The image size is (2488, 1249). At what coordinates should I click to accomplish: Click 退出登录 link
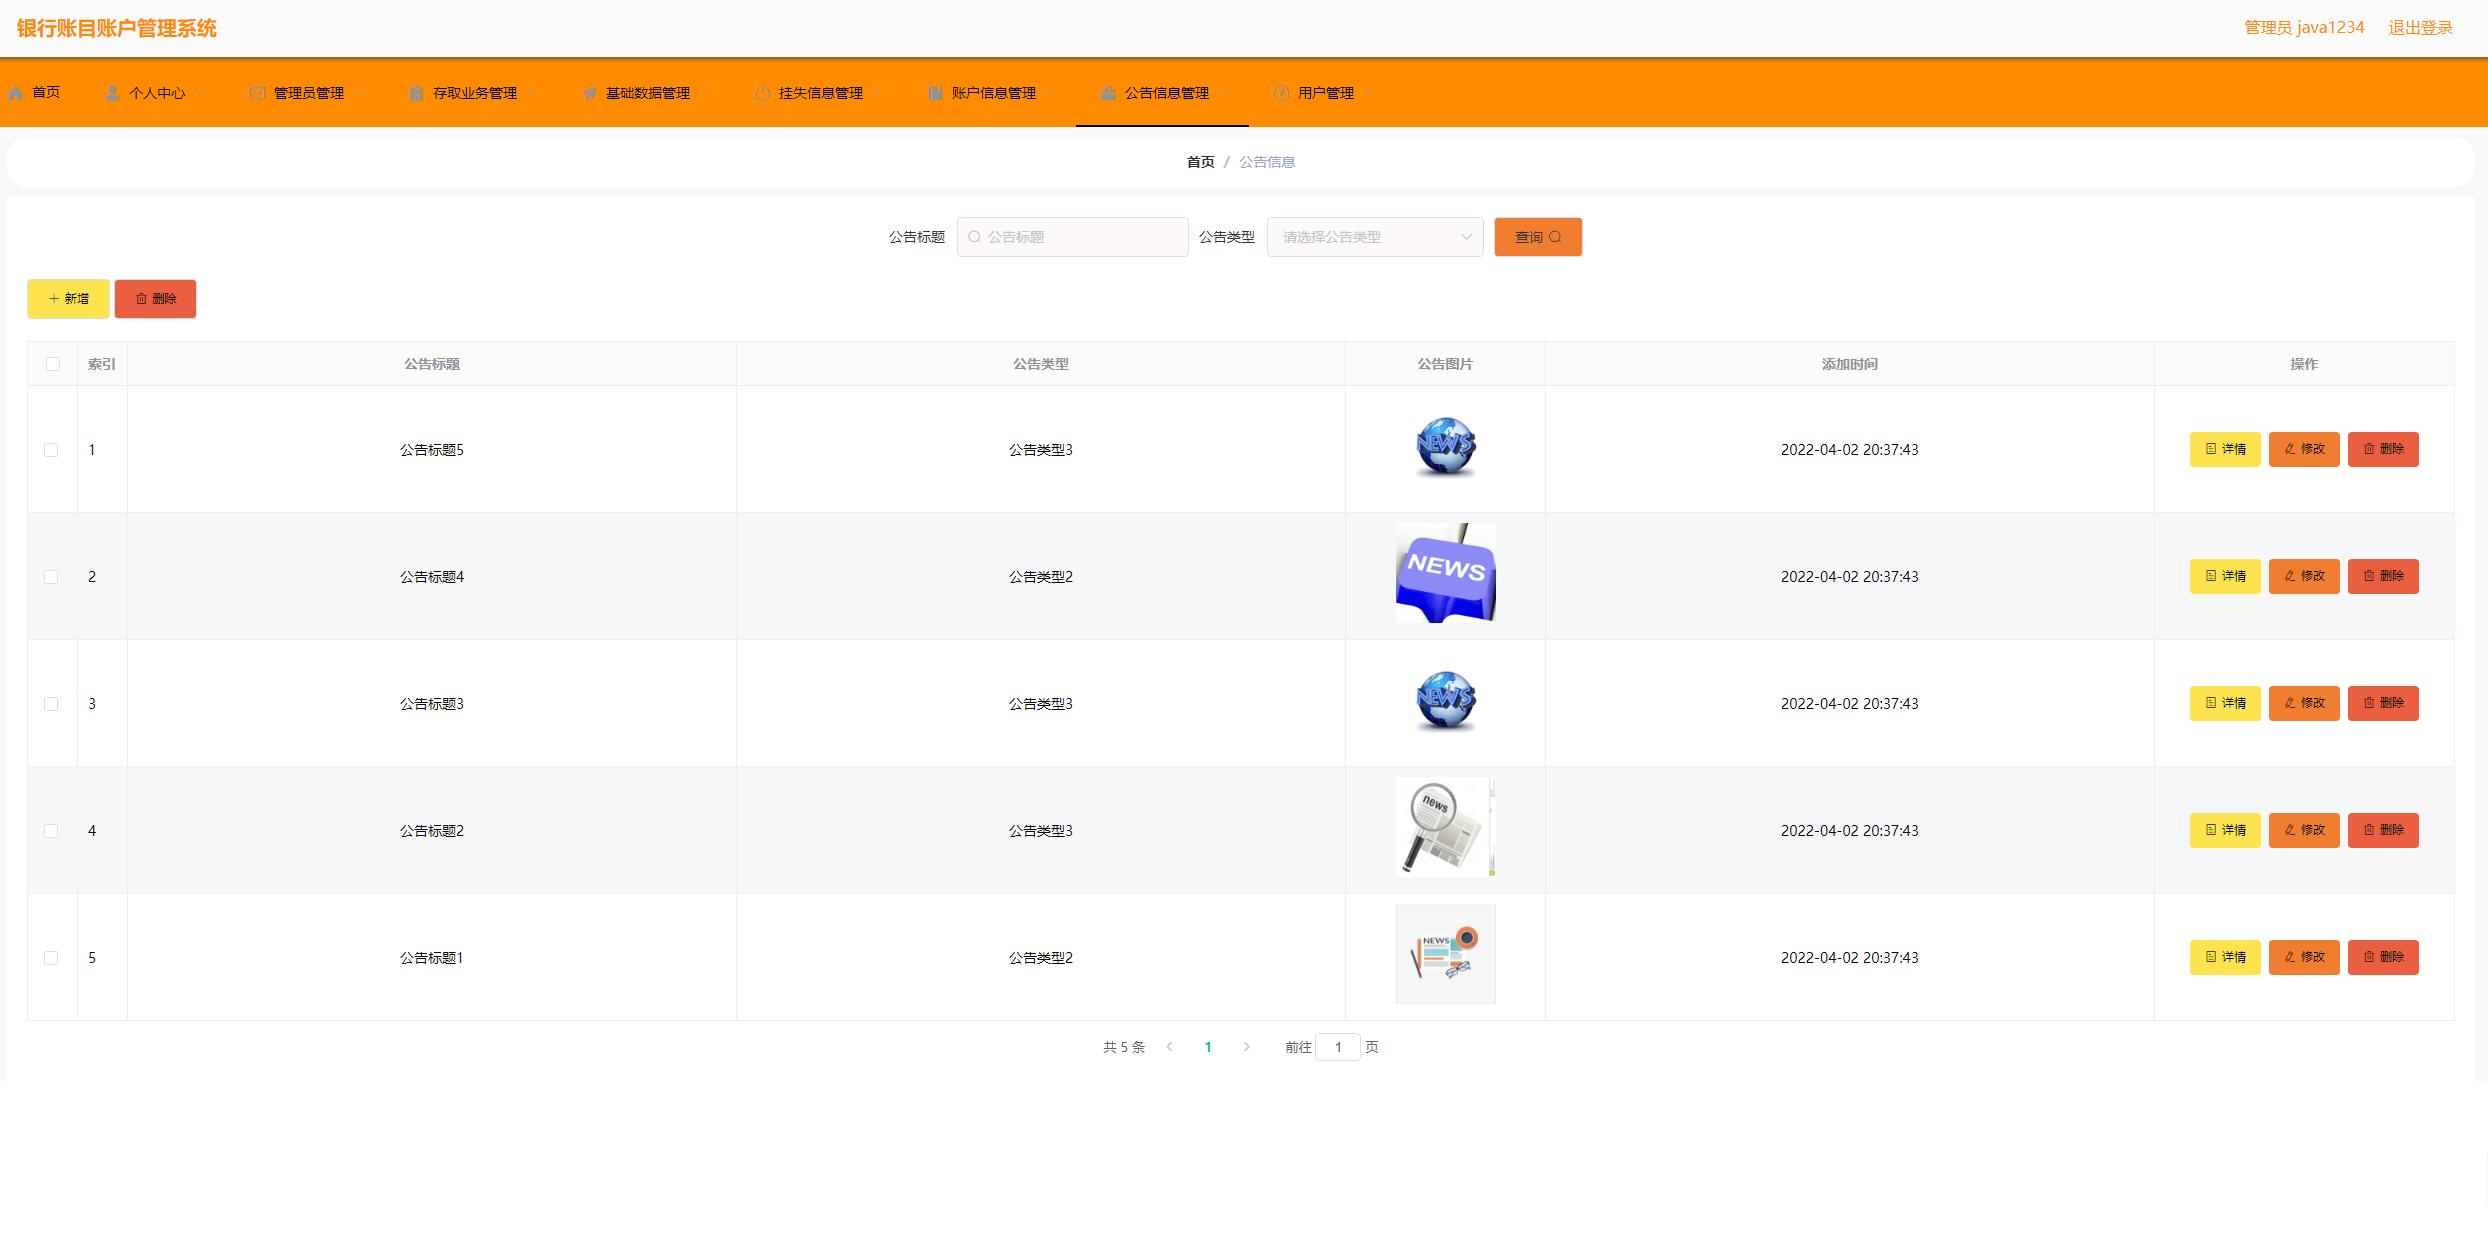click(x=2420, y=28)
